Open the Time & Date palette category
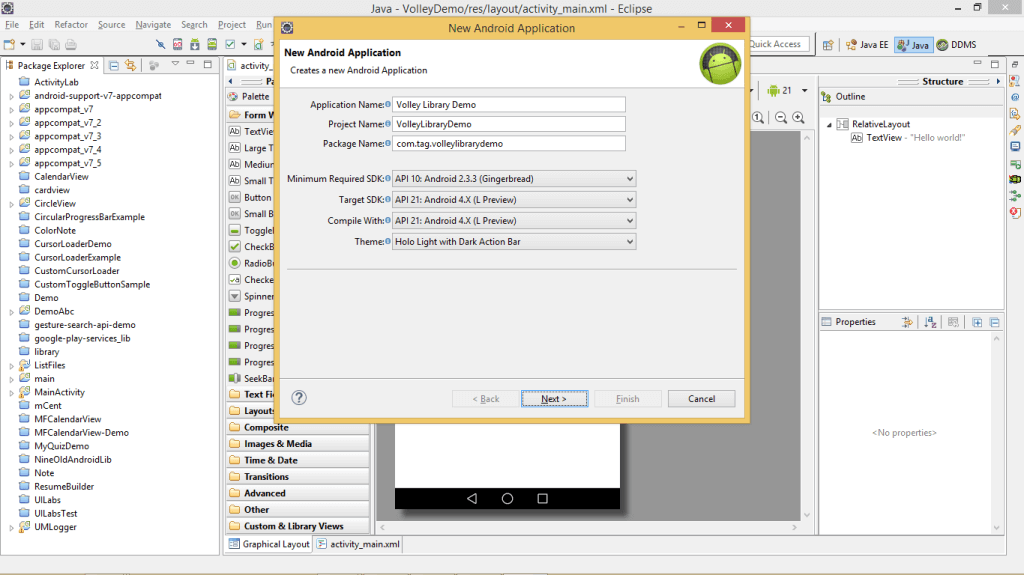This screenshot has width=1024, height=575. pos(298,460)
